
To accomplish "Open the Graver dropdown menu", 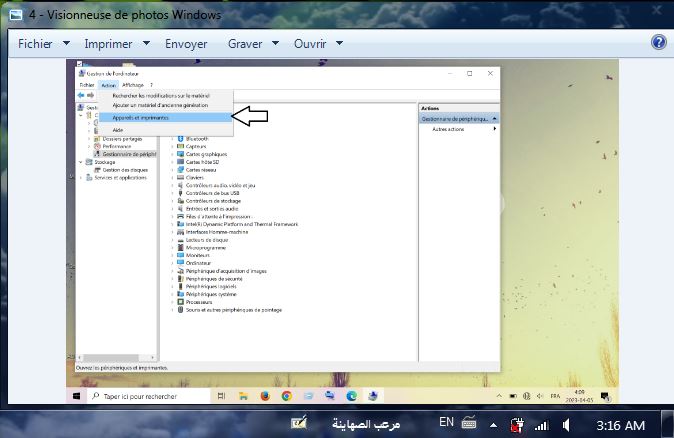I will pos(253,44).
